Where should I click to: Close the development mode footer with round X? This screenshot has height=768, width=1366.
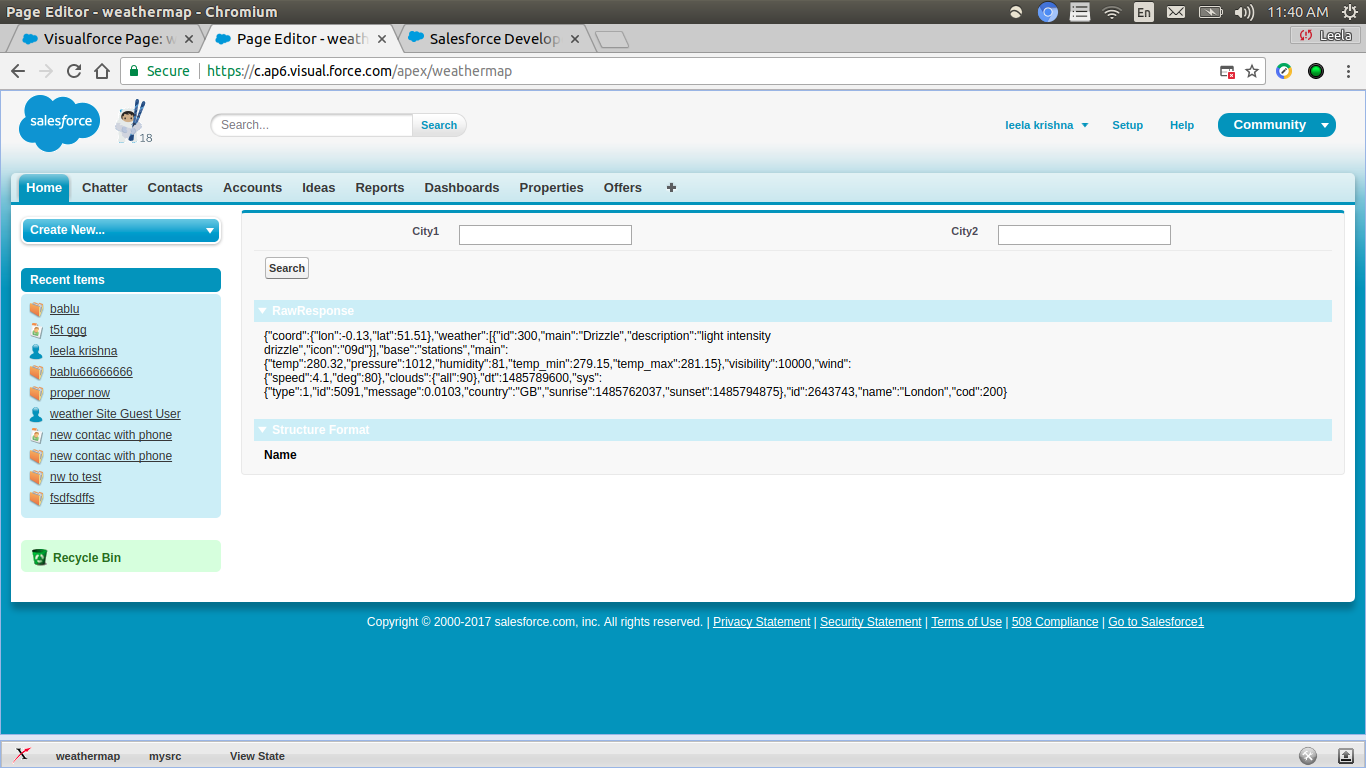pyautogui.click(x=1308, y=756)
